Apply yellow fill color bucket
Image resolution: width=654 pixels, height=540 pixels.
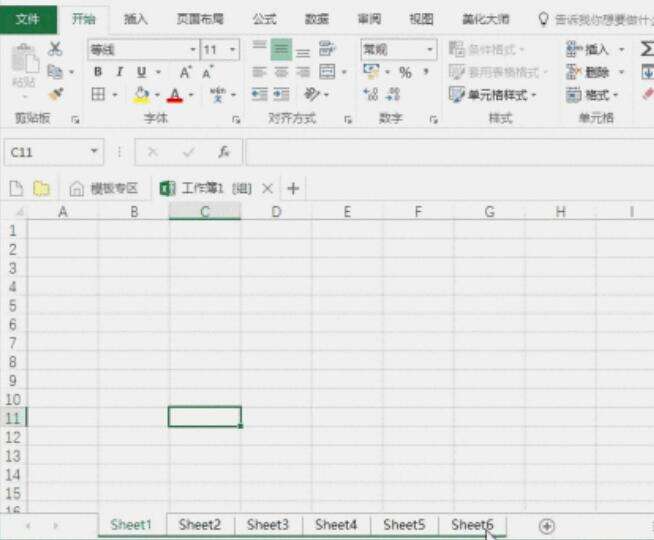141,95
